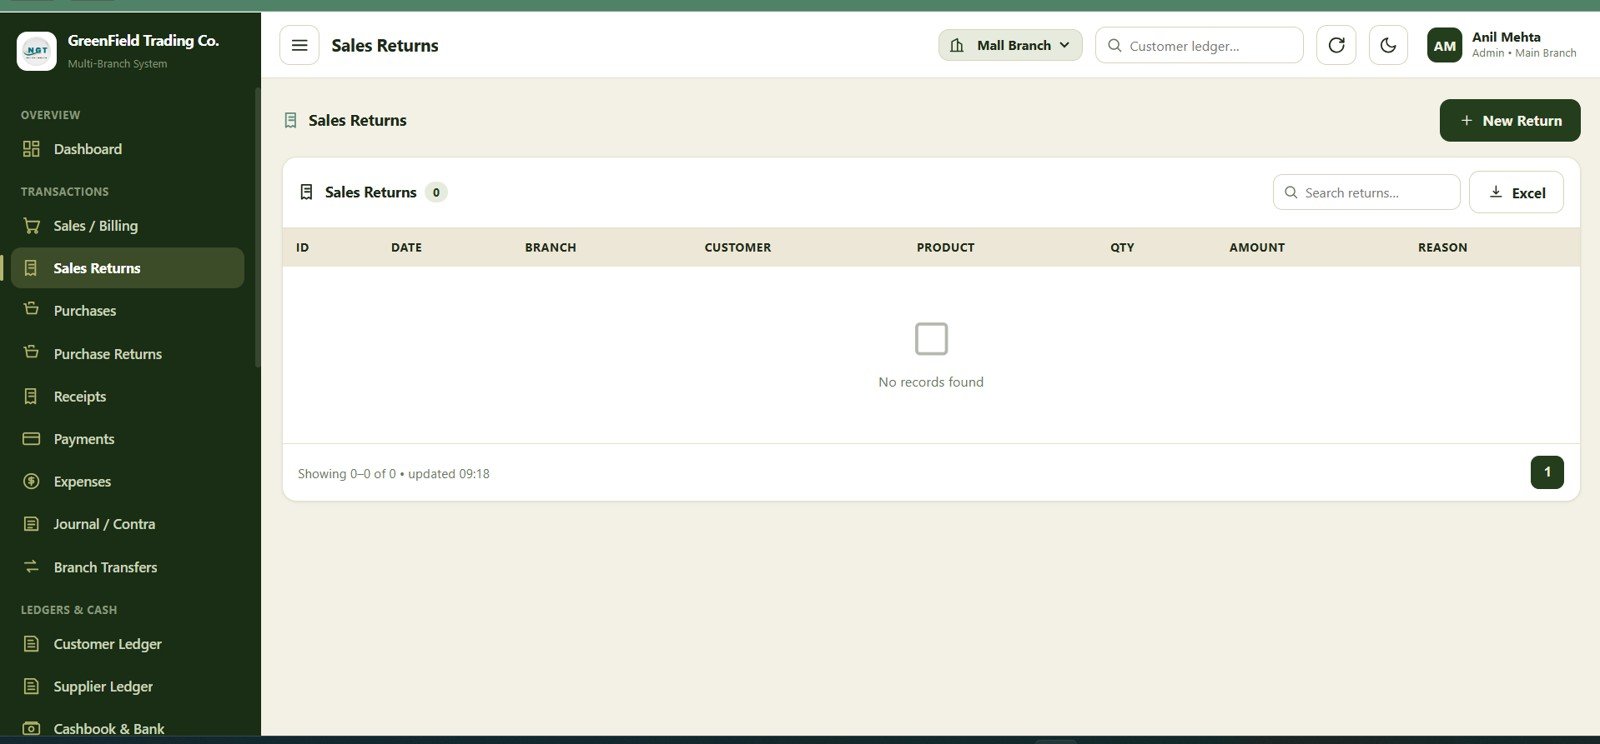Click the download icon on Excel button
The width and height of the screenshot is (1600, 744).
point(1495,192)
